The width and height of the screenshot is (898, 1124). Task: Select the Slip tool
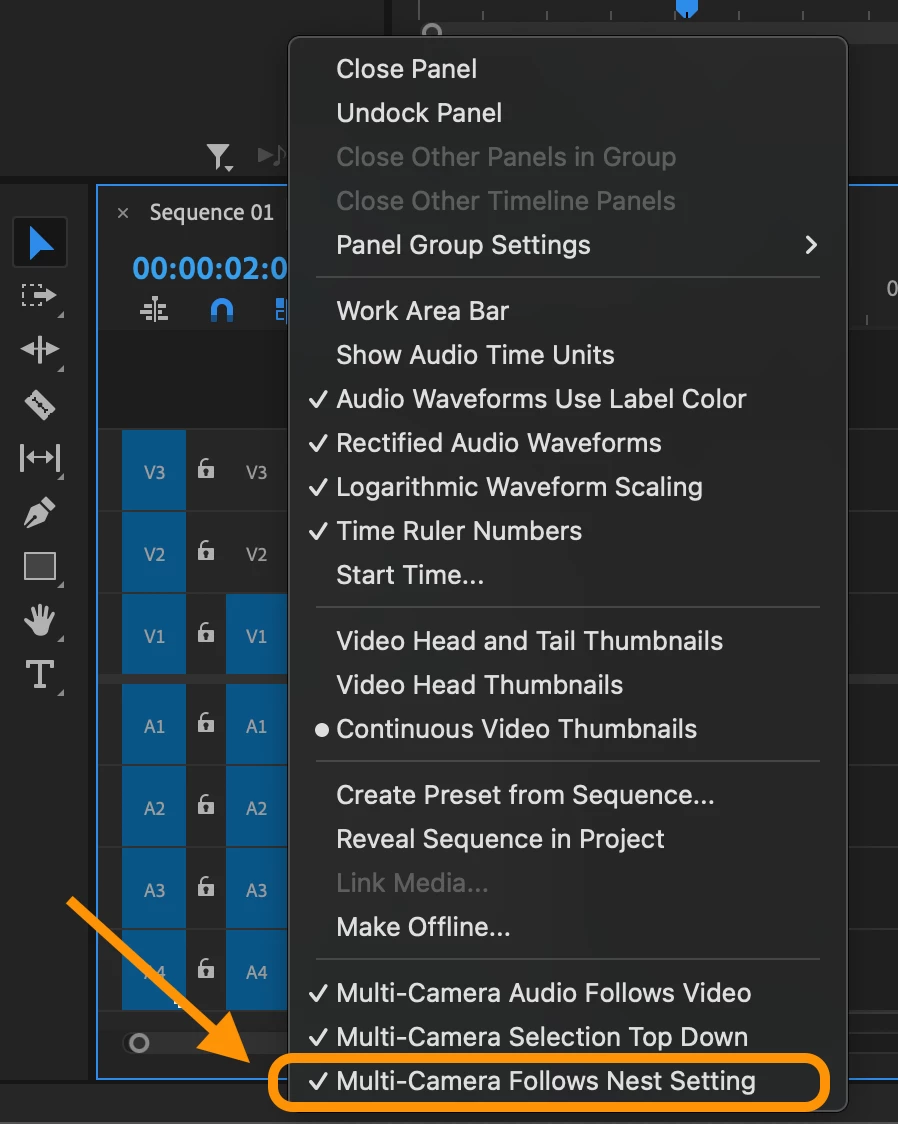pos(39,457)
